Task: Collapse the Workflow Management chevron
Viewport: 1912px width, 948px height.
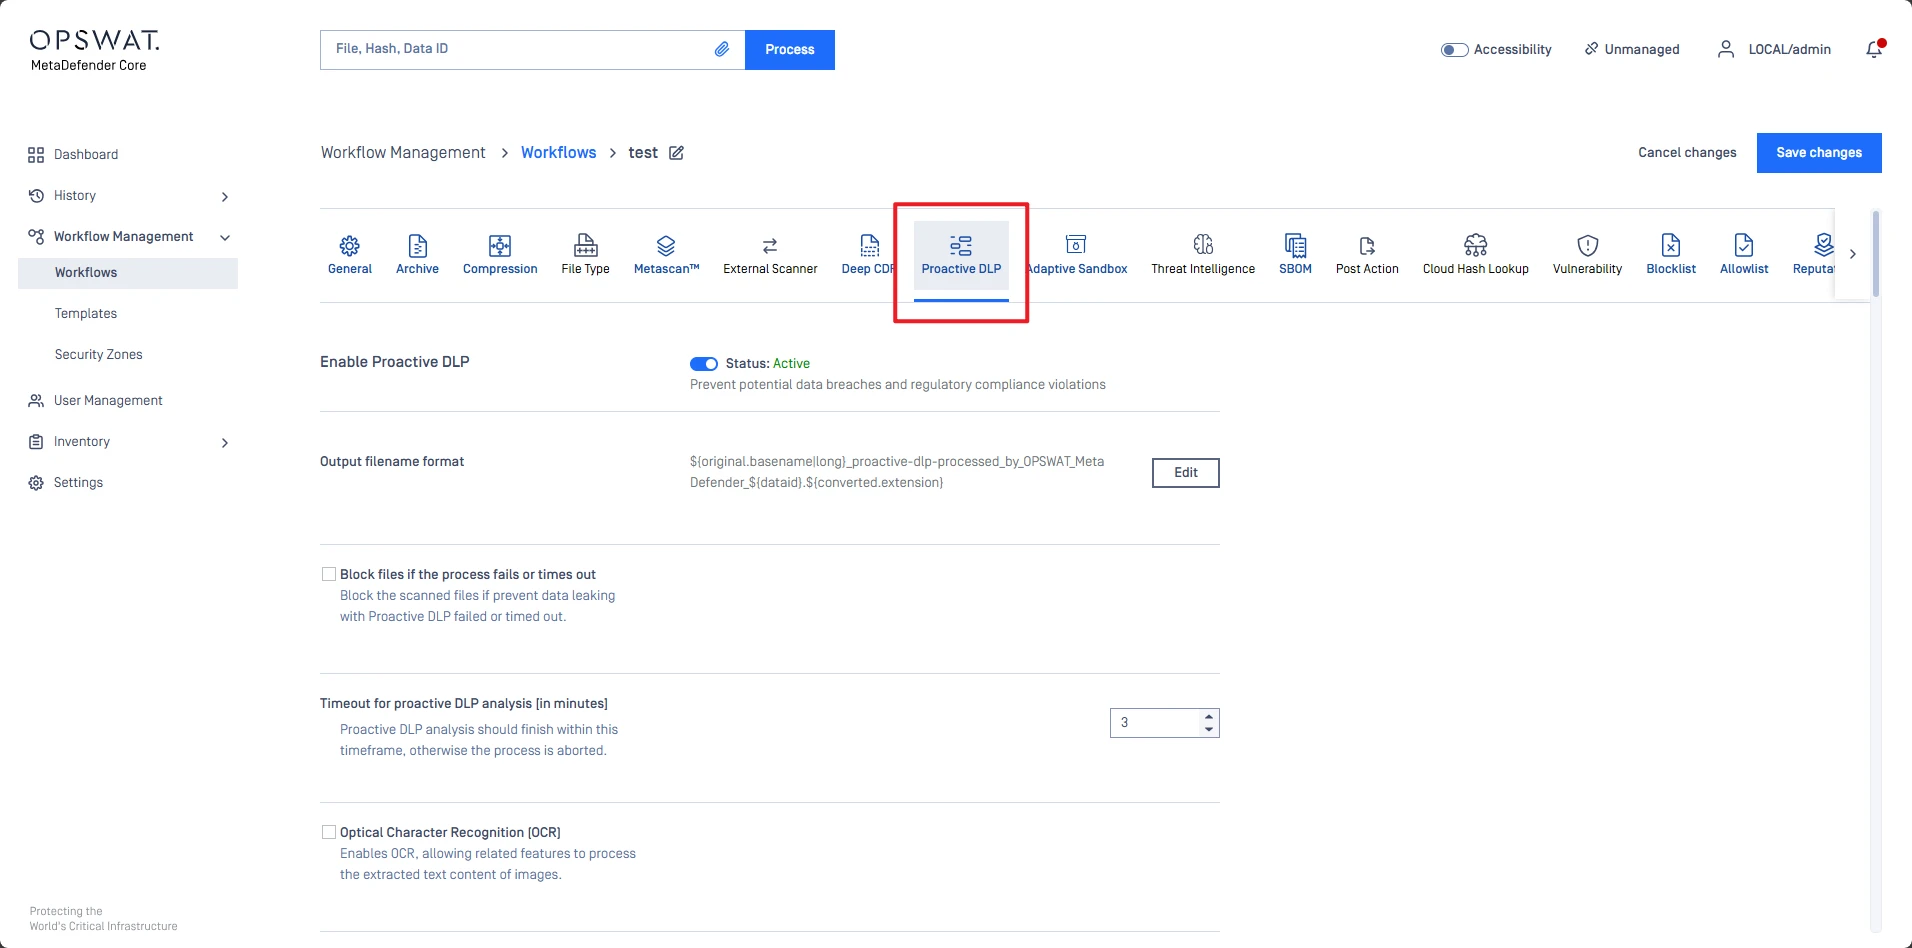Action: tap(225, 238)
